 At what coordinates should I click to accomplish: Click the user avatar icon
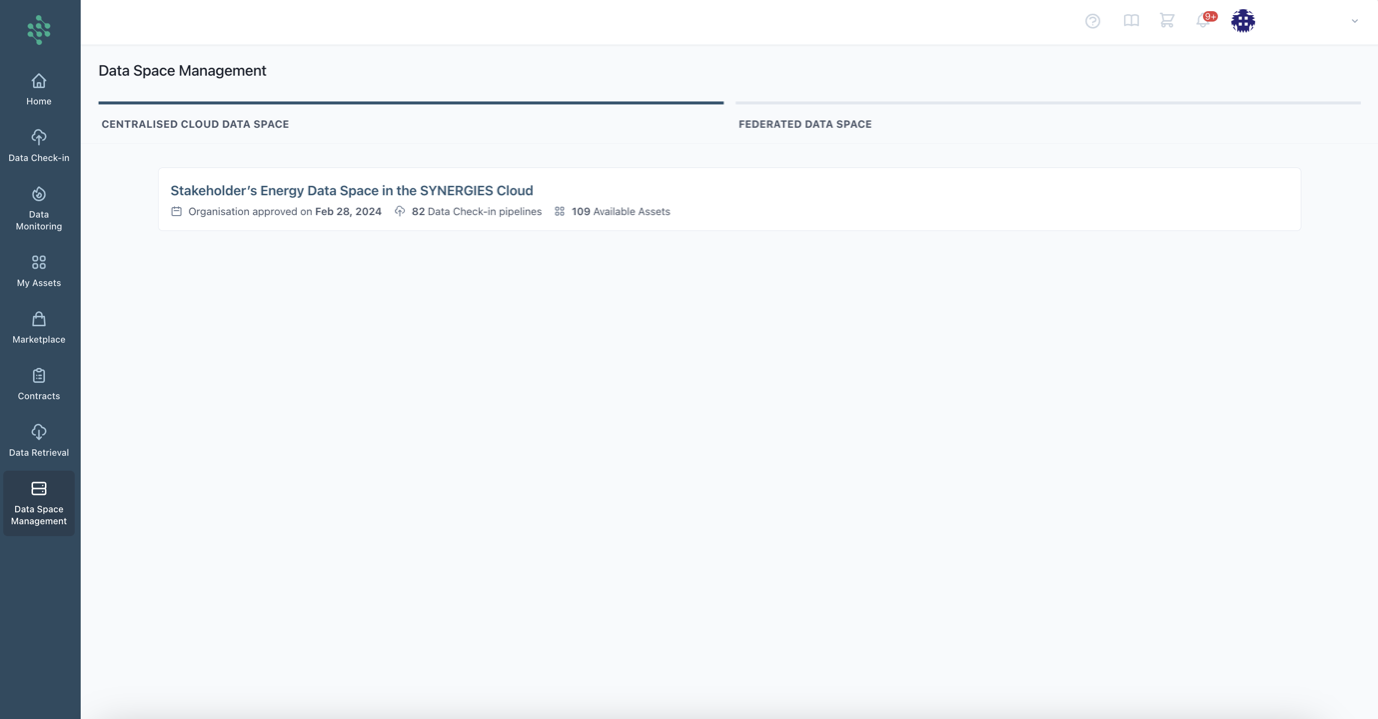pos(1243,21)
